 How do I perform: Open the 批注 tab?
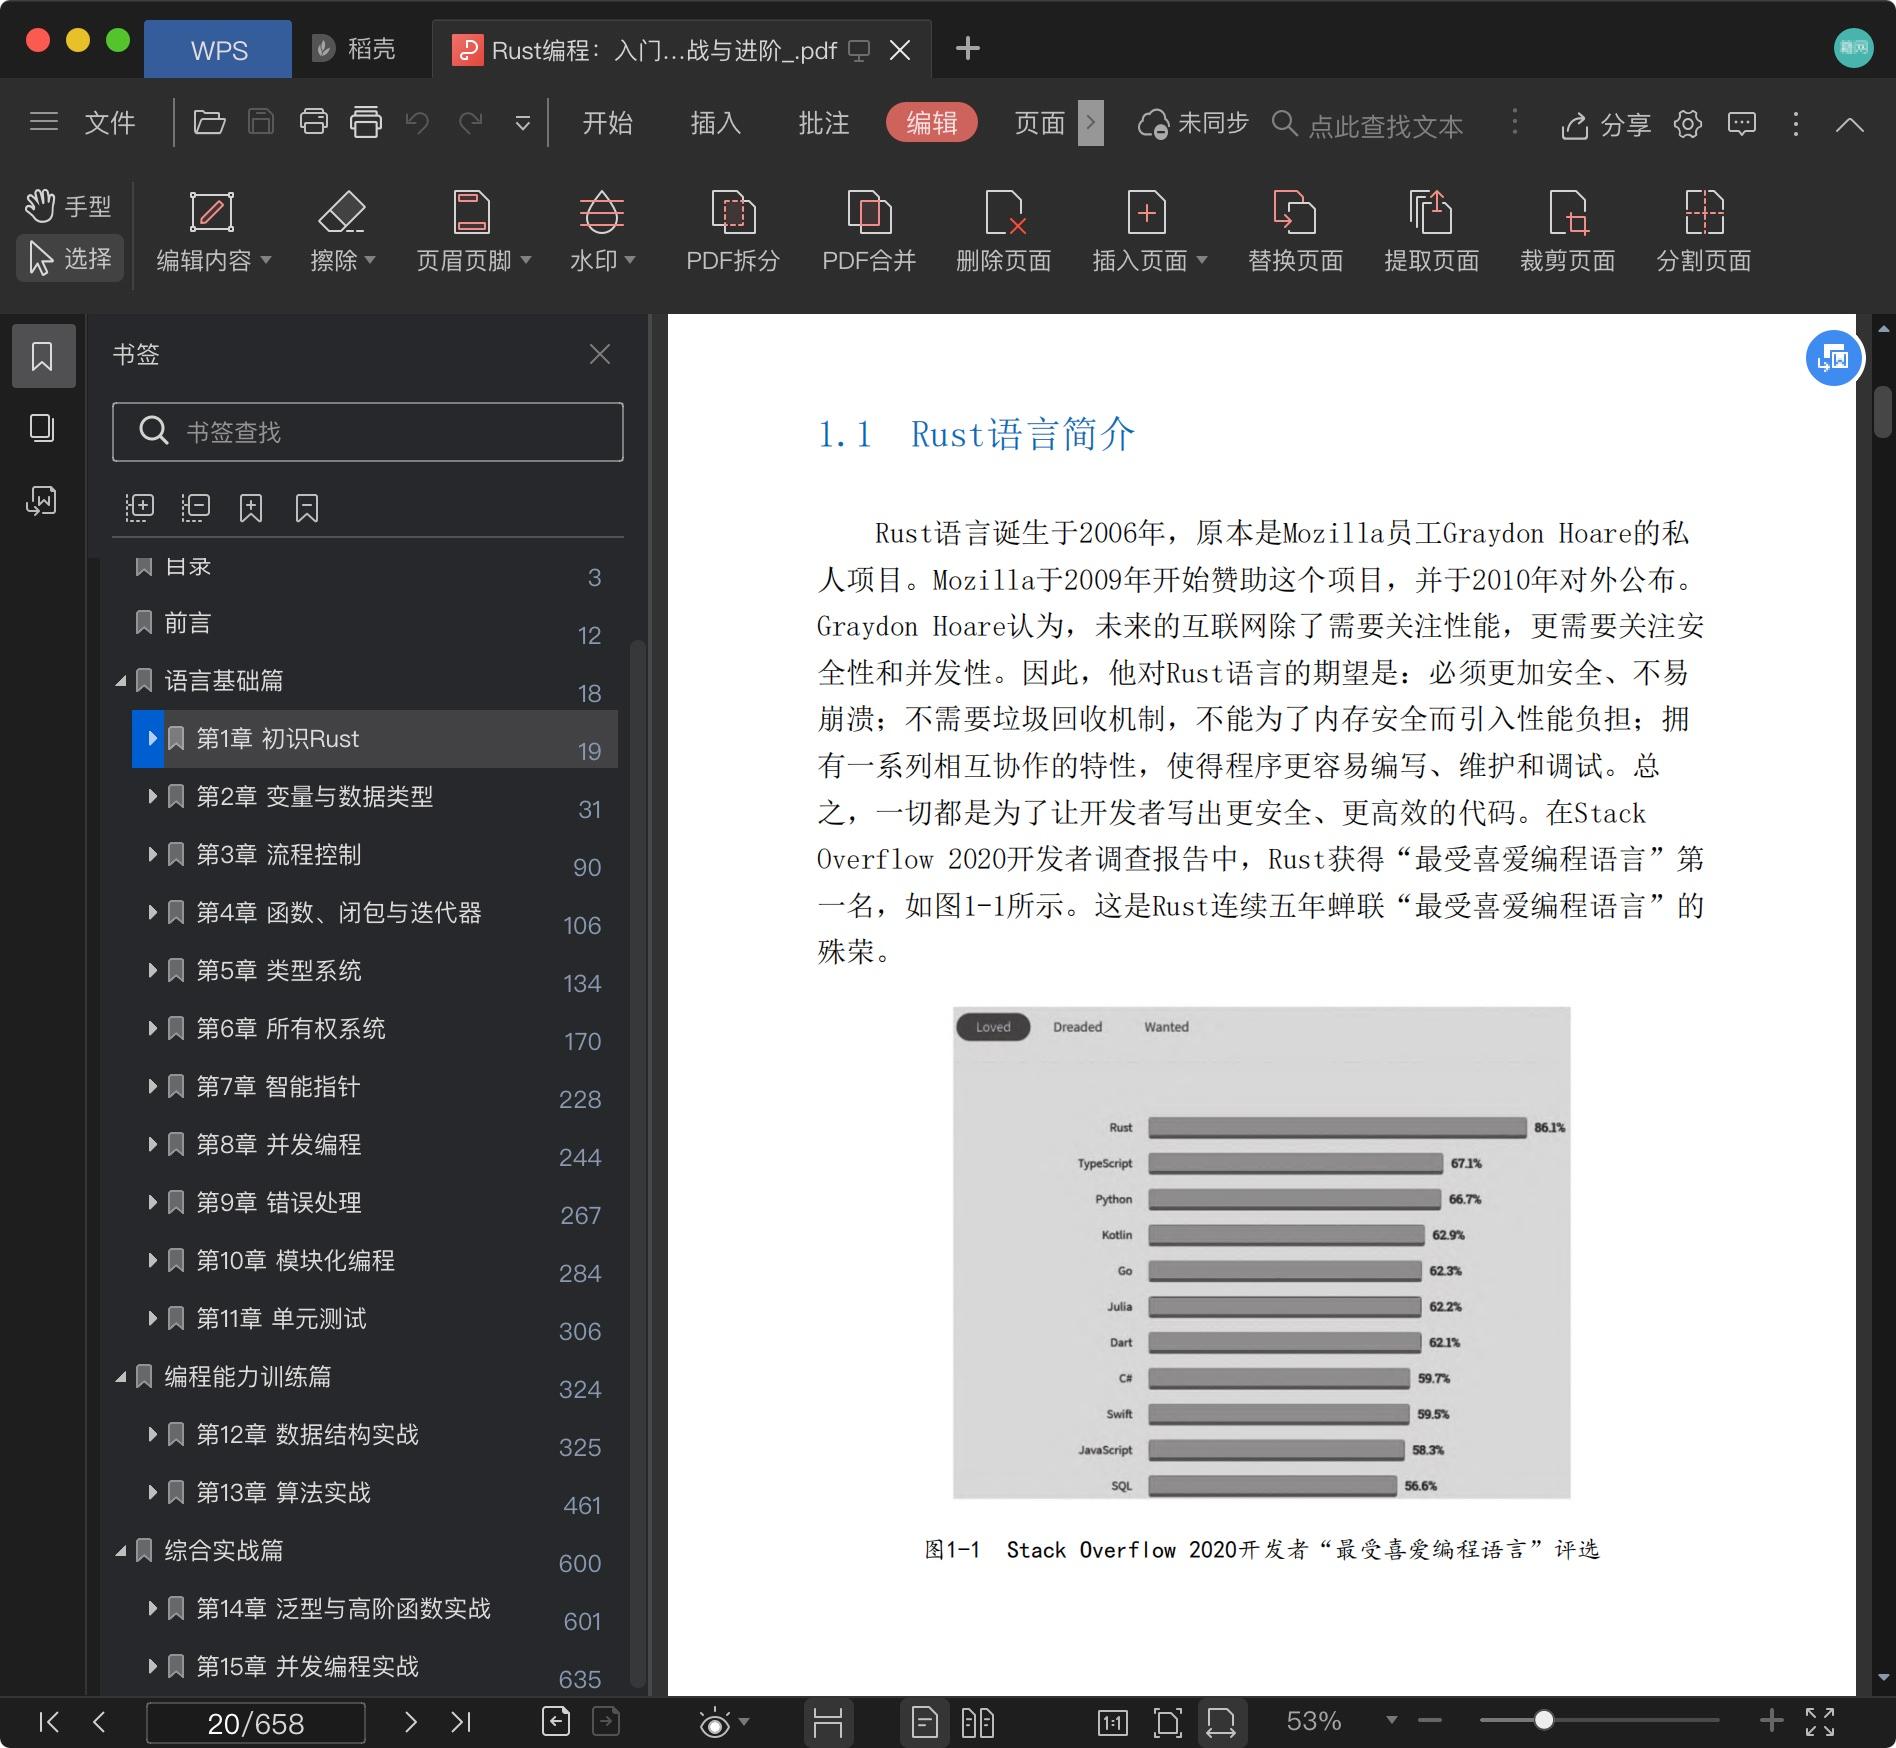[x=823, y=122]
